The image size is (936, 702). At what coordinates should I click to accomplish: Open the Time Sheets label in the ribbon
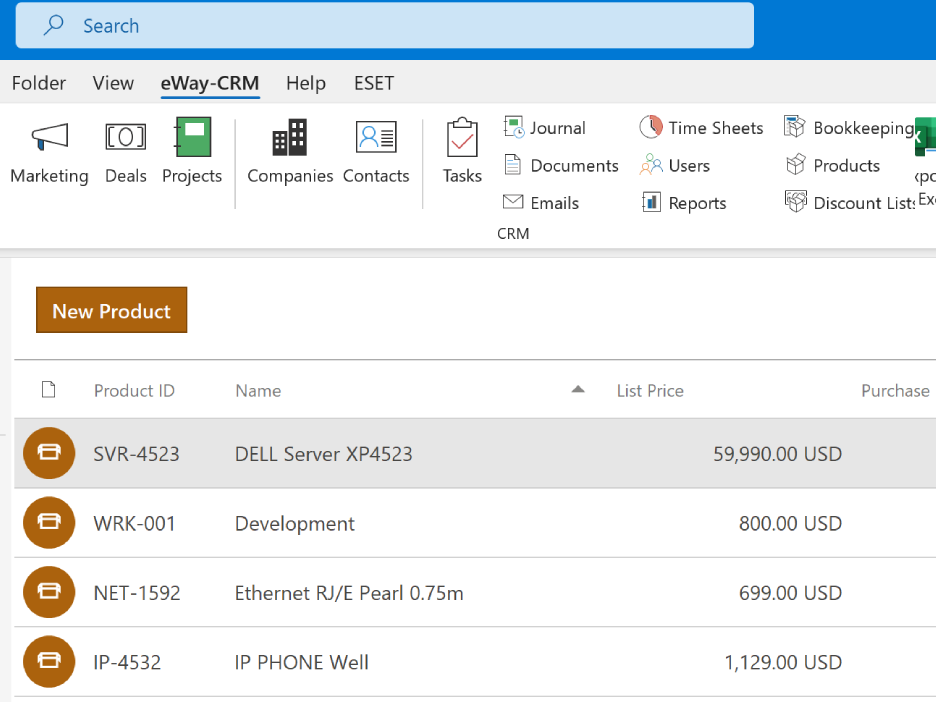(x=716, y=128)
